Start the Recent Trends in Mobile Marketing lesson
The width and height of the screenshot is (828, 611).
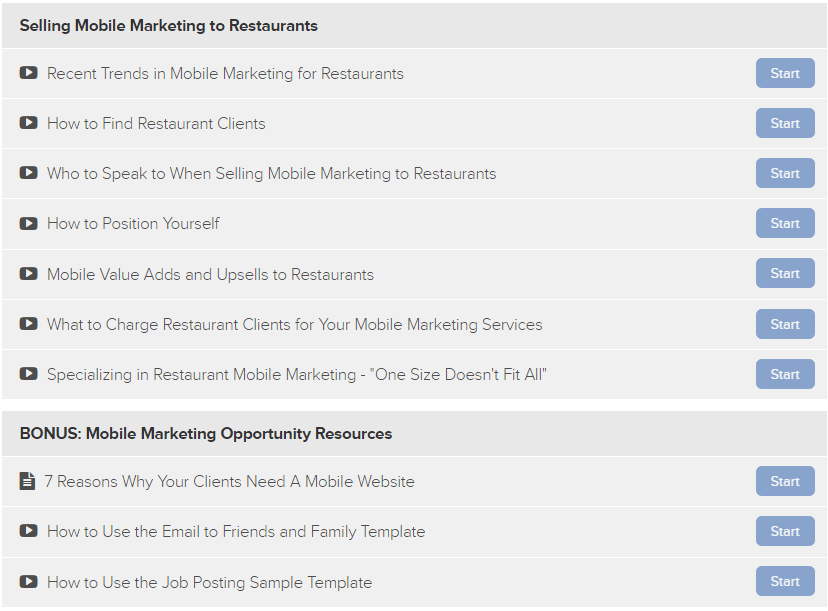click(785, 73)
